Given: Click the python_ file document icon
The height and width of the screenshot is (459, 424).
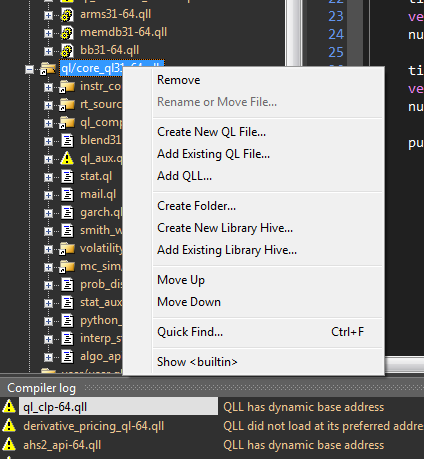Looking at the screenshot, I should (67, 321).
